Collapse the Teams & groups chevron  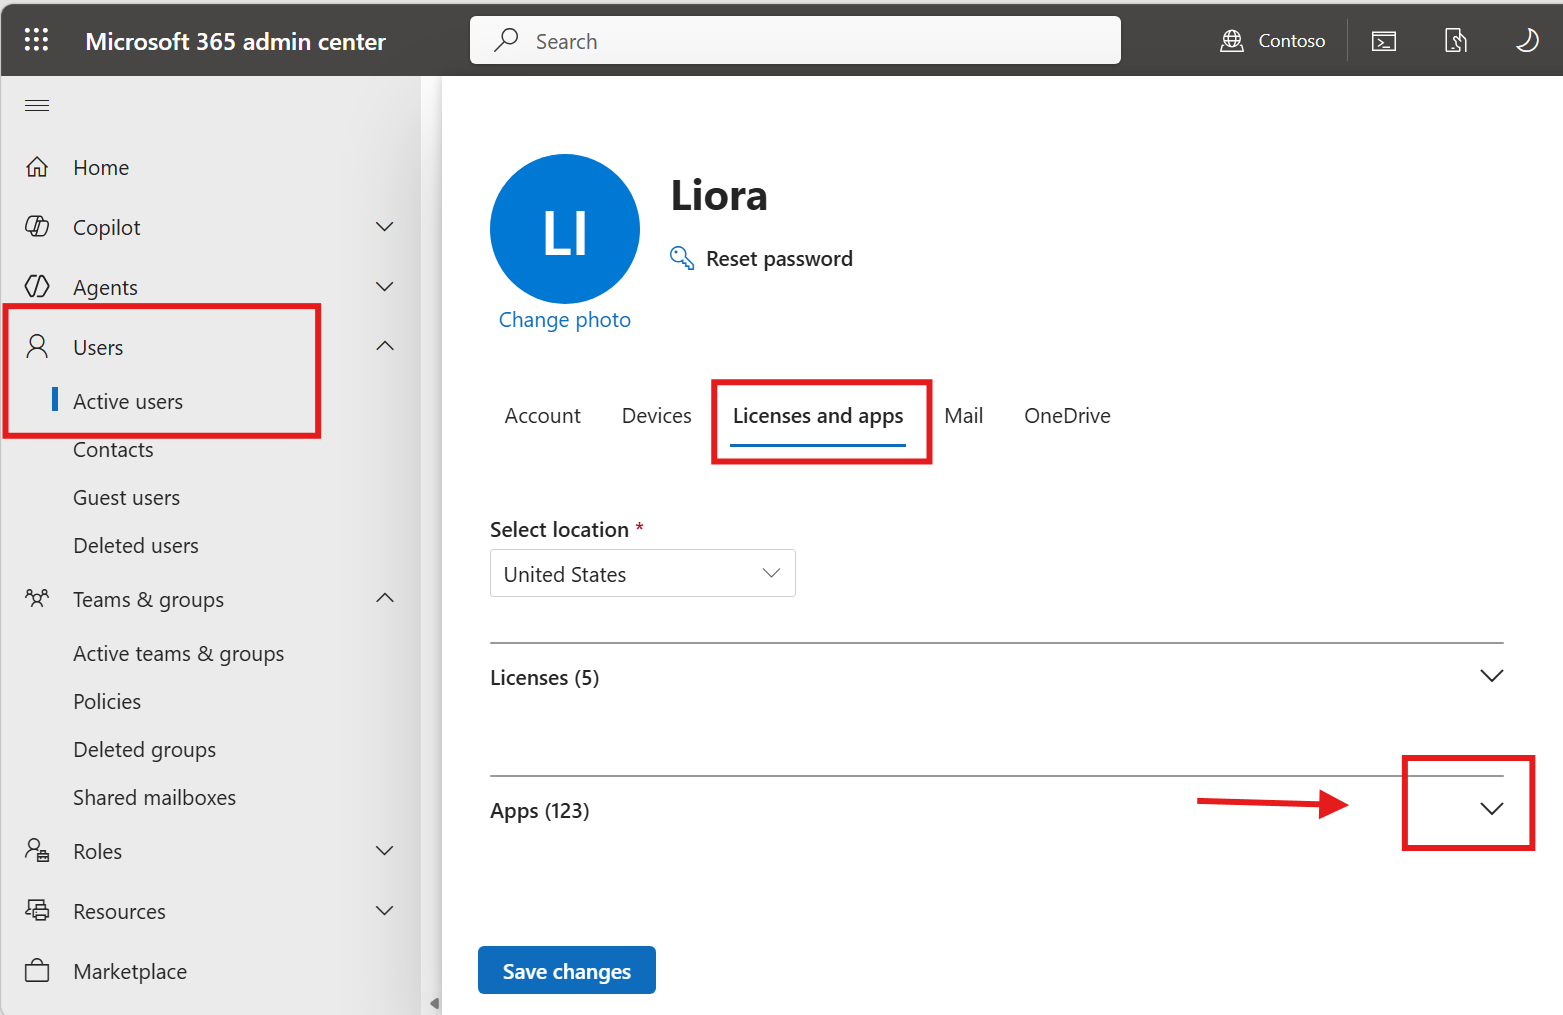pyautogui.click(x=385, y=598)
